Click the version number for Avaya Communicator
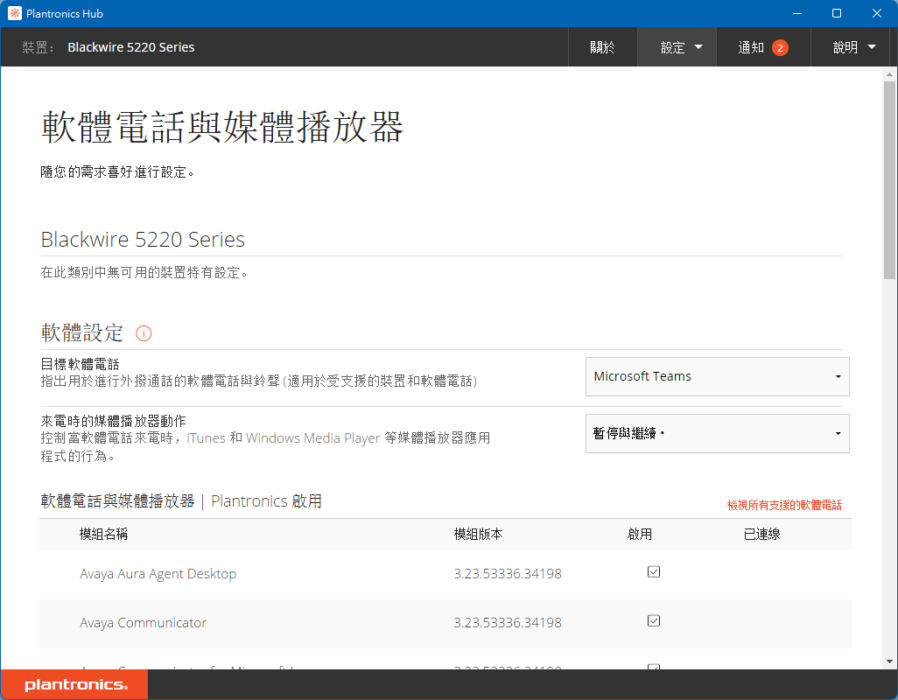898x700 pixels. coord(507,623)
